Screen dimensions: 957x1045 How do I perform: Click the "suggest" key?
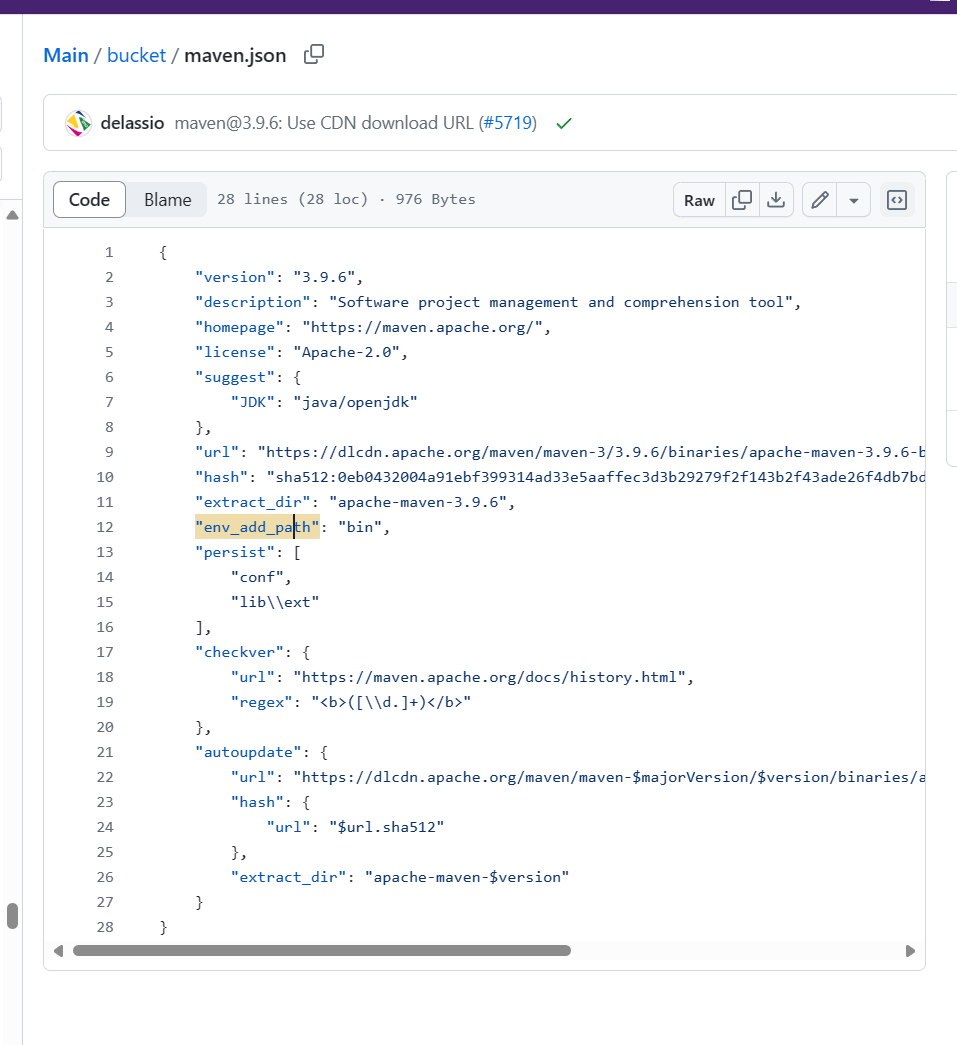tap(235, 377)
